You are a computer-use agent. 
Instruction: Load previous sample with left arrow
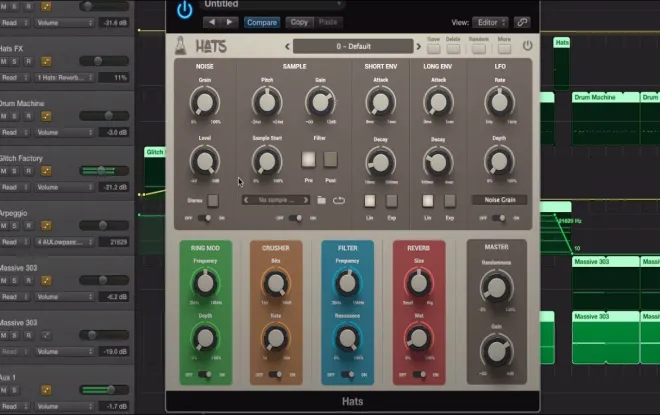point(247,200)
